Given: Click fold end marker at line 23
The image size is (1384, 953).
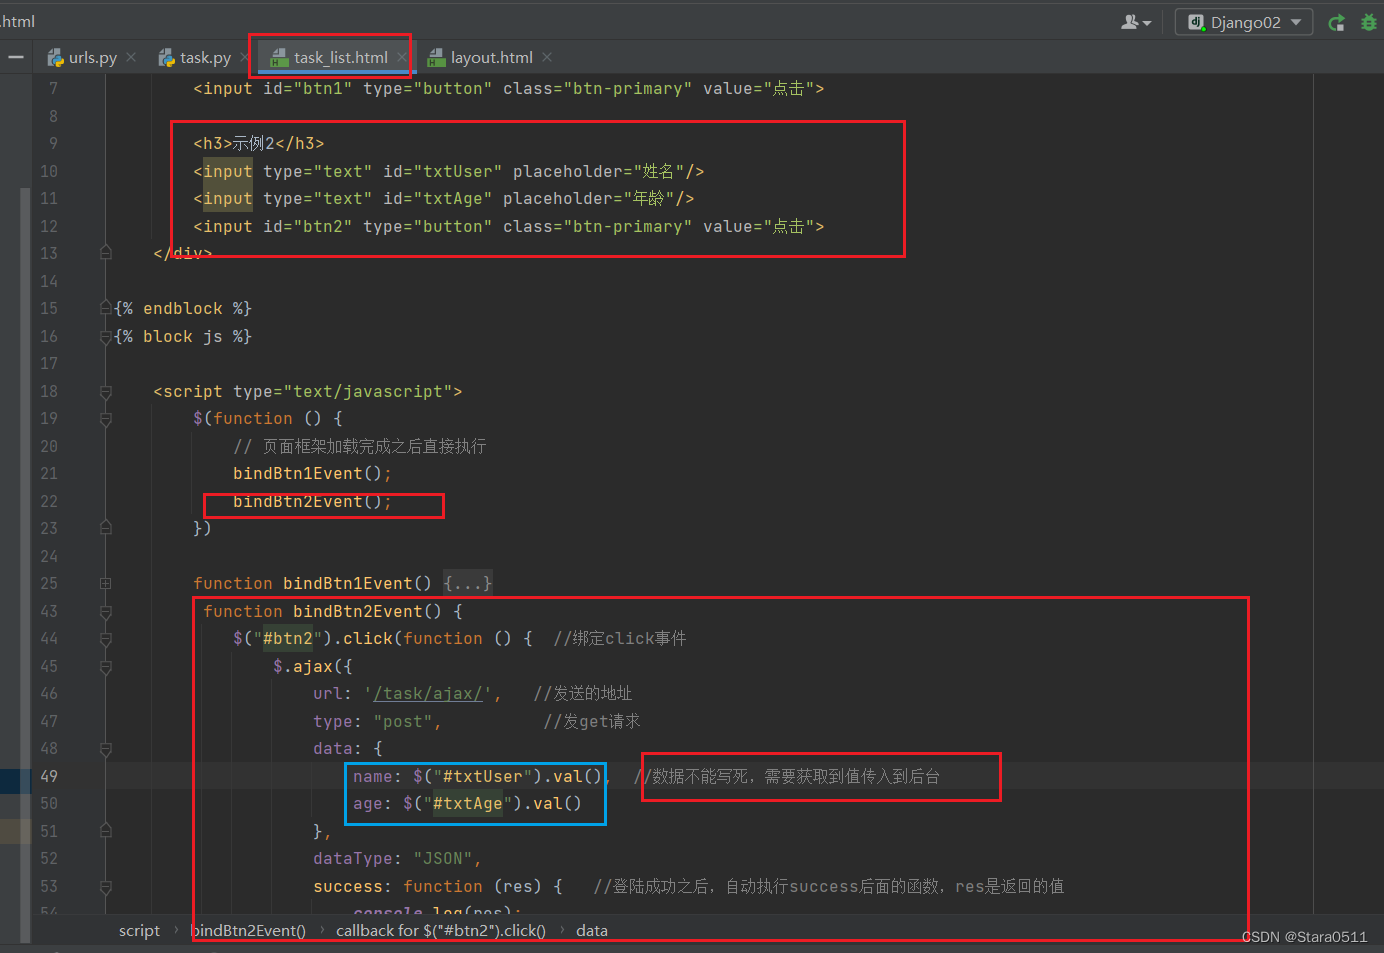Looking at the screenshot, I should click(105, 528).
